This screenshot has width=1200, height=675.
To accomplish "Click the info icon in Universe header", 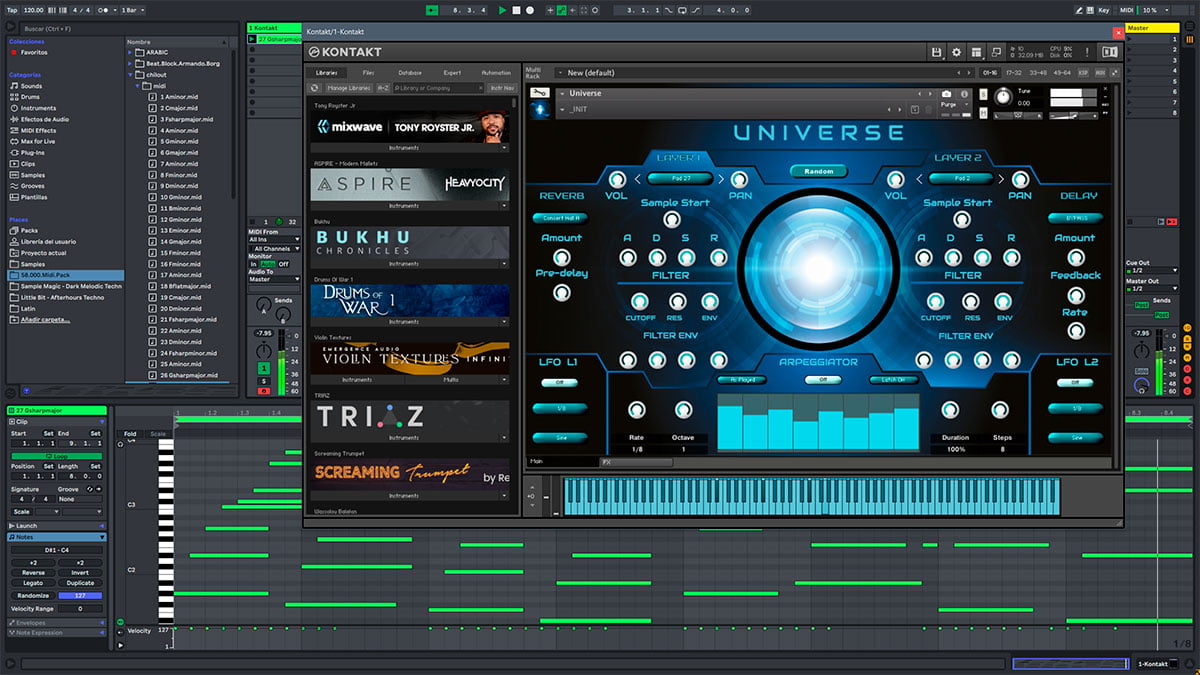I will (x=962, y=93).
